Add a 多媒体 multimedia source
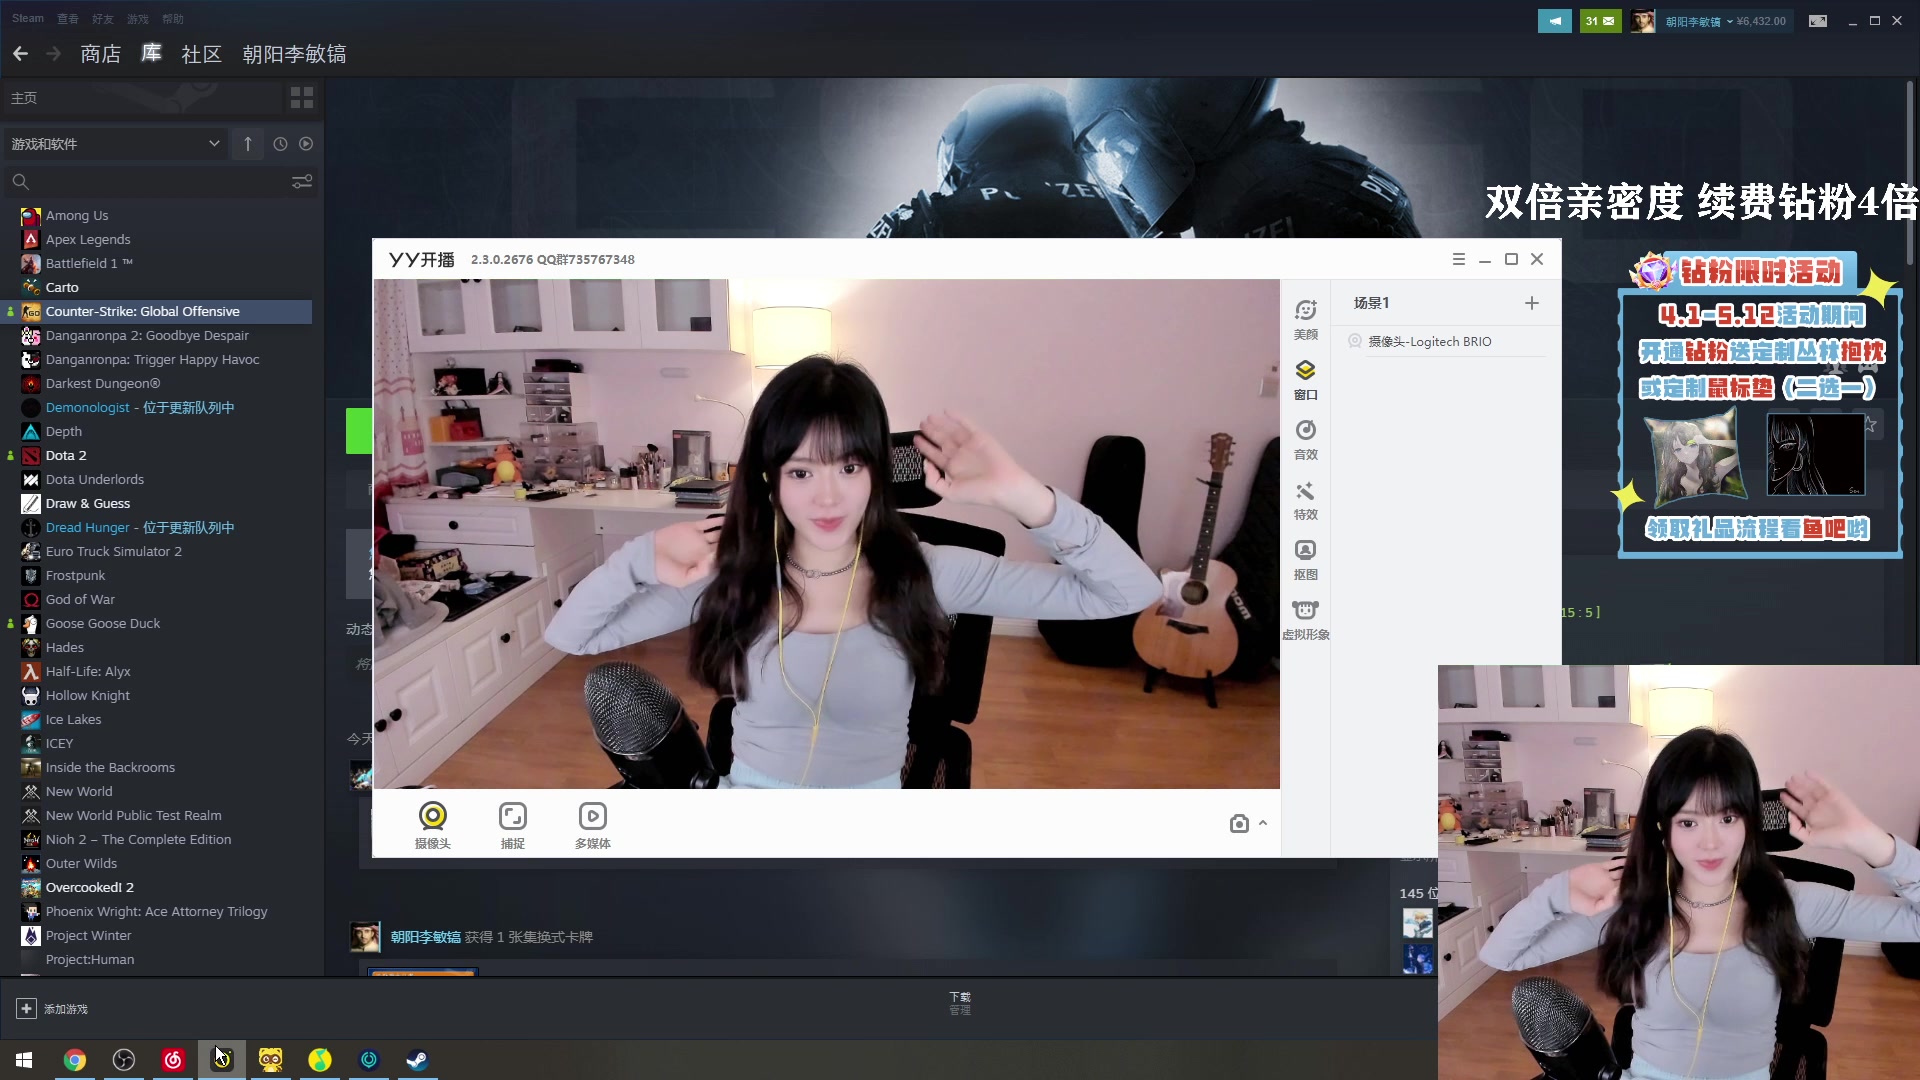 click(593, 825)
